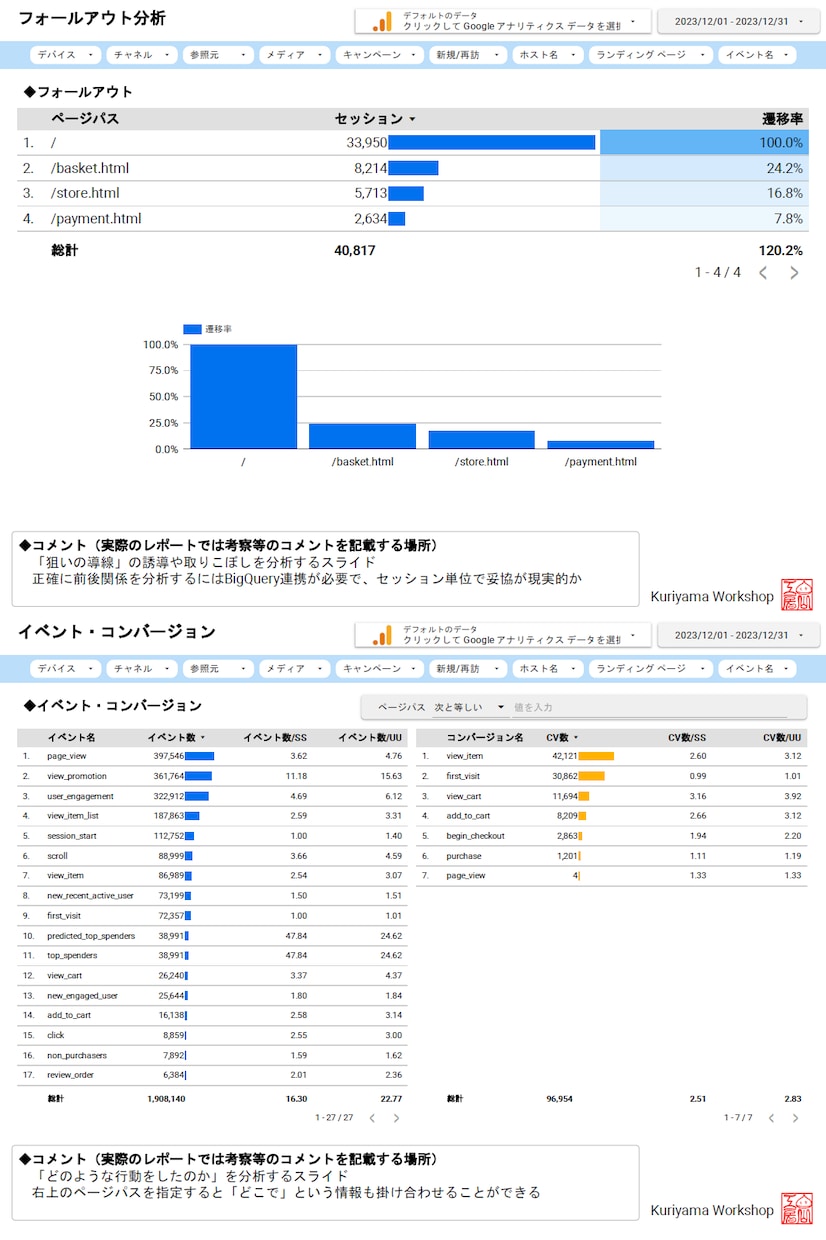Next page arrow of コンバージョン table (1-7/7)
The width and height of the screenshot is (826, 1240).
(x=795, y=1118)
